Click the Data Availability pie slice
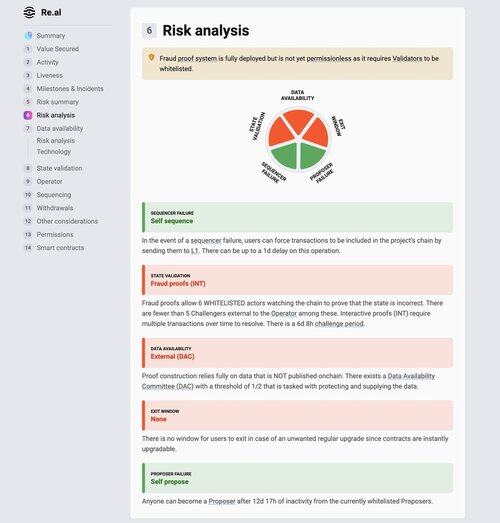500x523 pixels. 298,119
